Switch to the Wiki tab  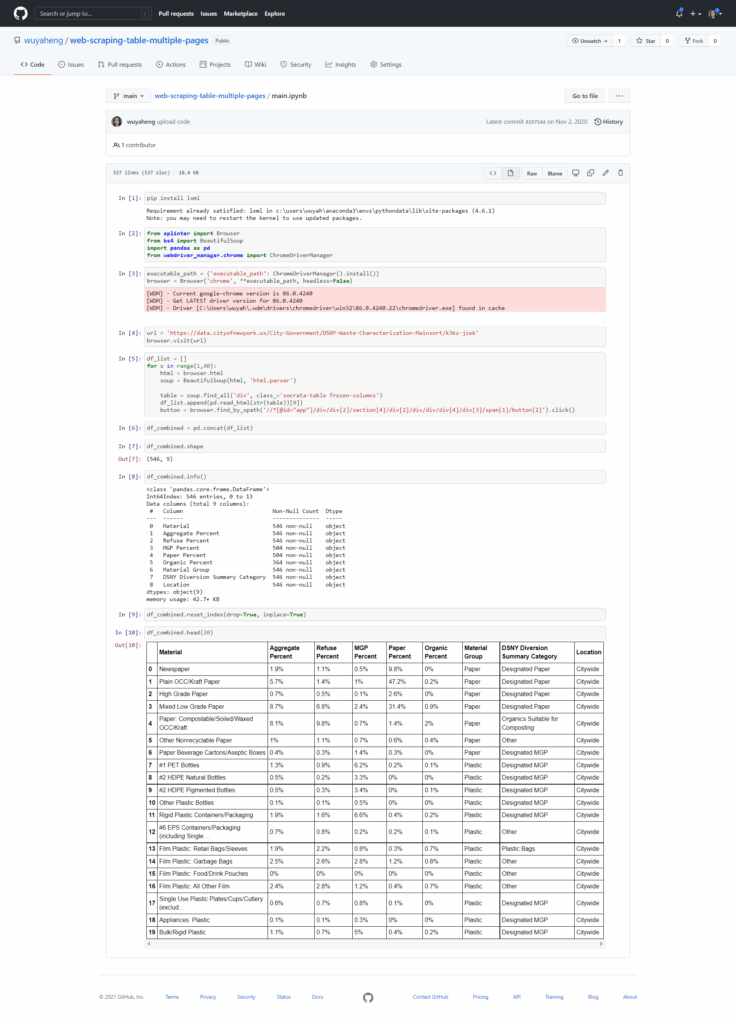coord(255,65)
